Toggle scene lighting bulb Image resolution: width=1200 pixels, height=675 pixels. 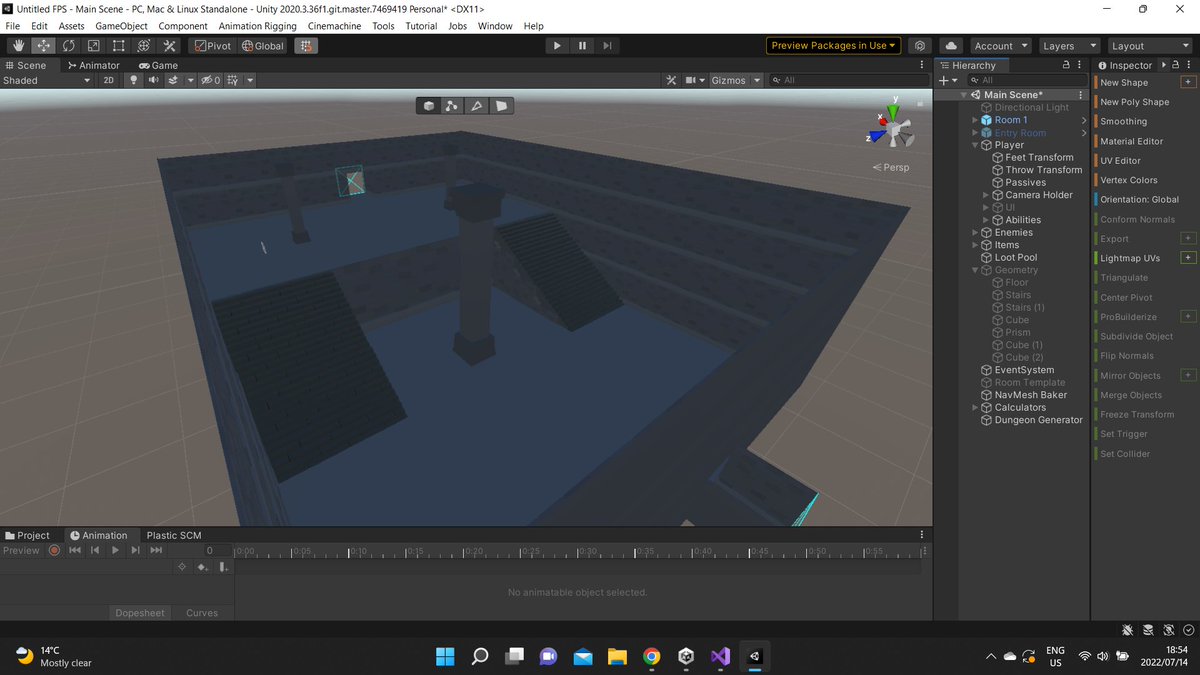coord(133,80)
